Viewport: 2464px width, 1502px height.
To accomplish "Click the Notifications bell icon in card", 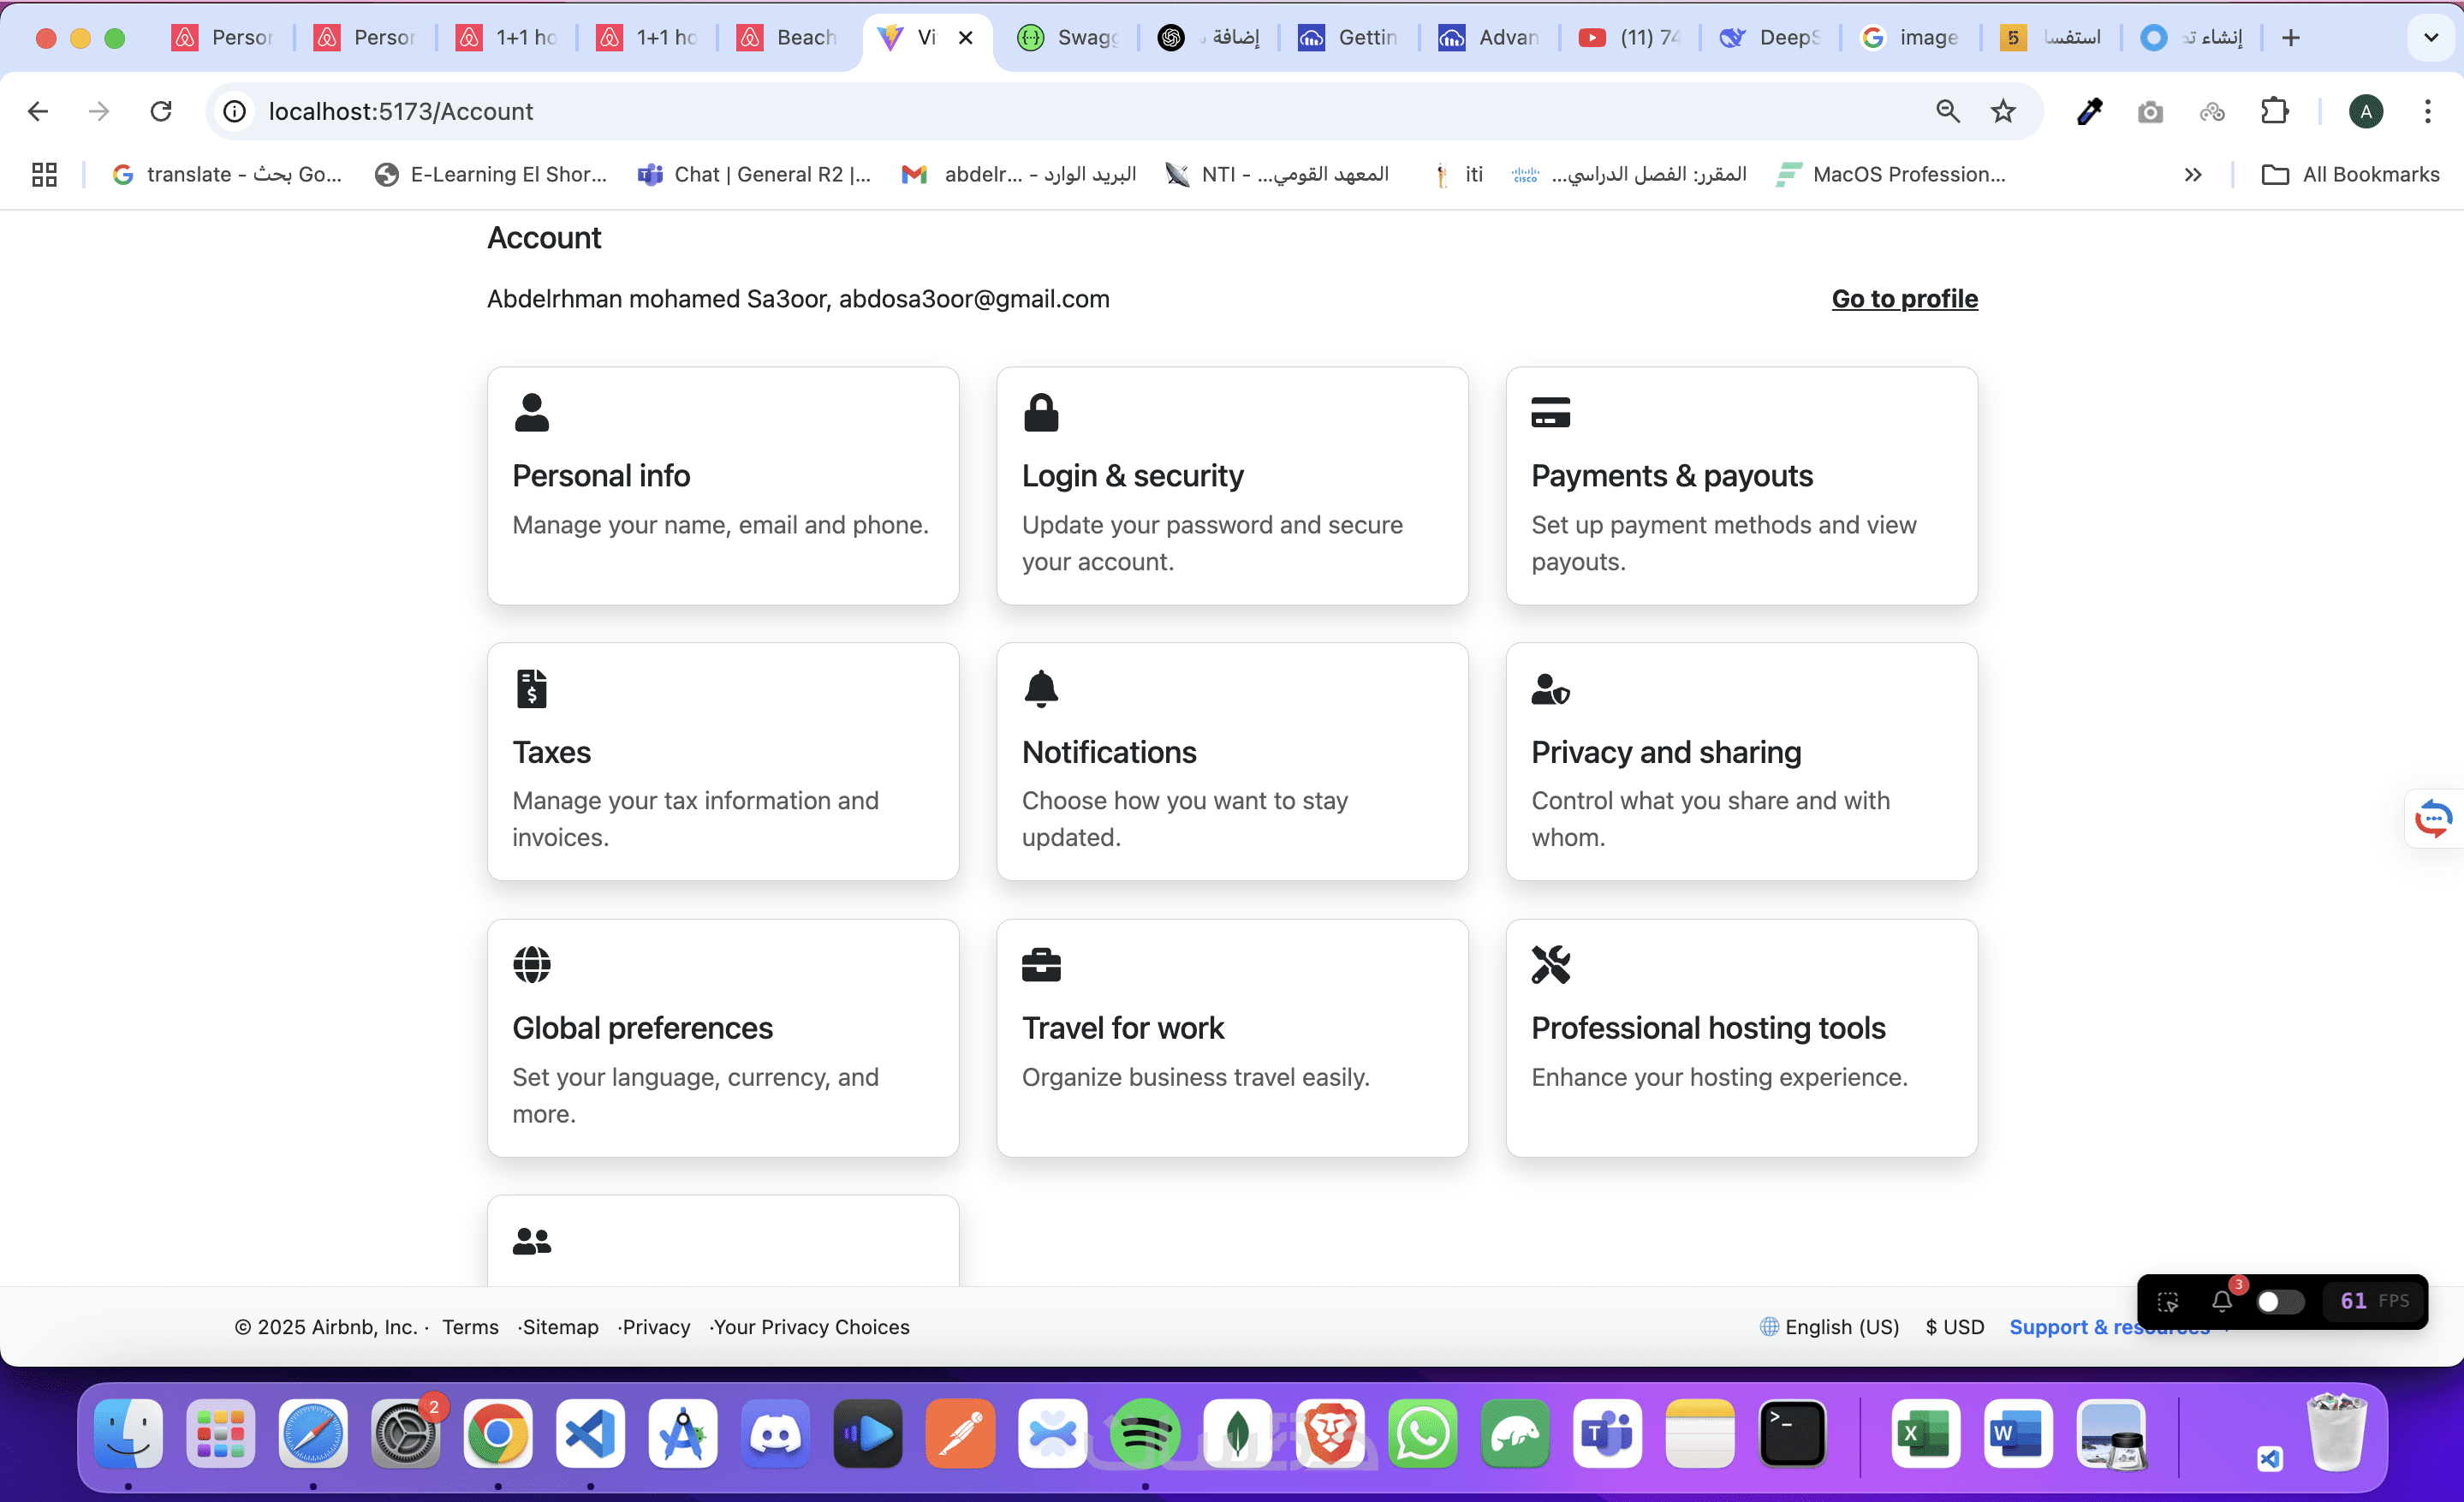I will (1040, 688).
